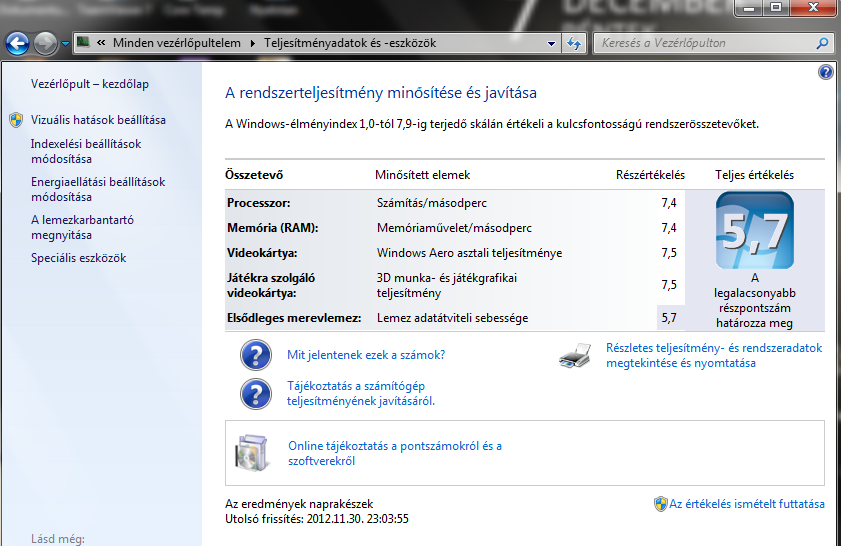The image size is (841, 546).
Task: Open 'Indexelési beállítások módosítása'
Action: coord(86,151)
